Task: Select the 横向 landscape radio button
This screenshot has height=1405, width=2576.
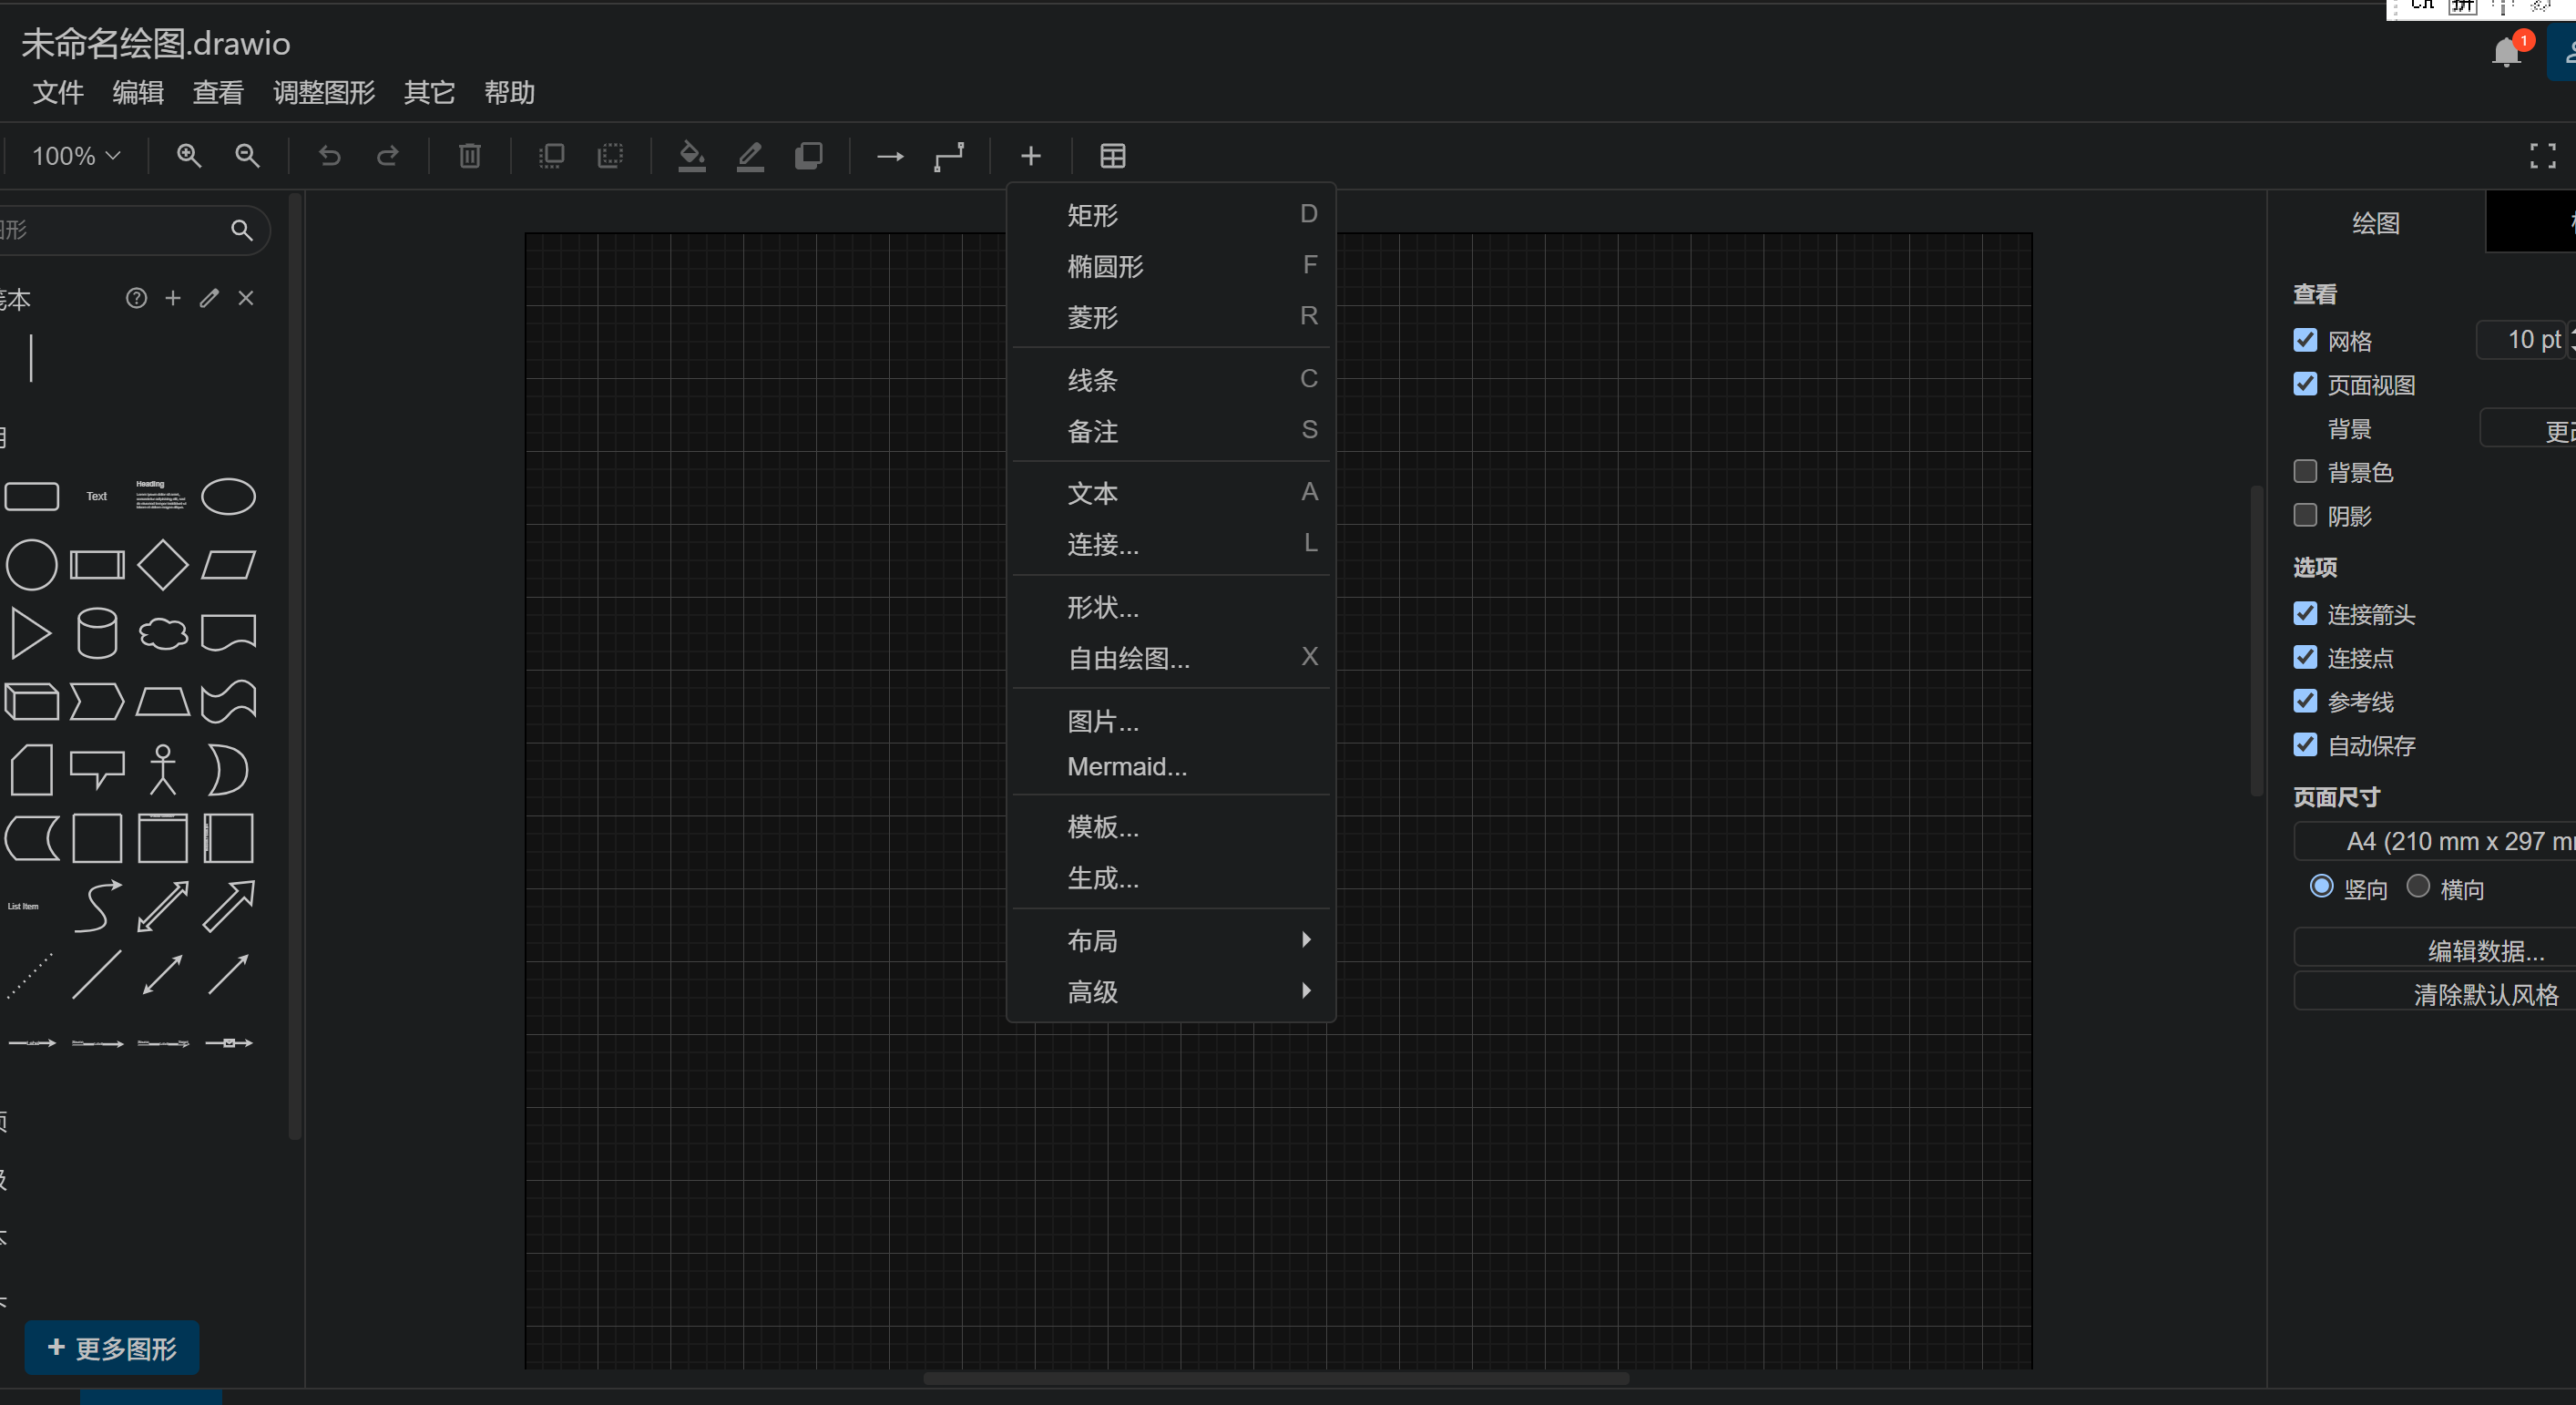Action: pyautogui.click(x=2418, y=887)
